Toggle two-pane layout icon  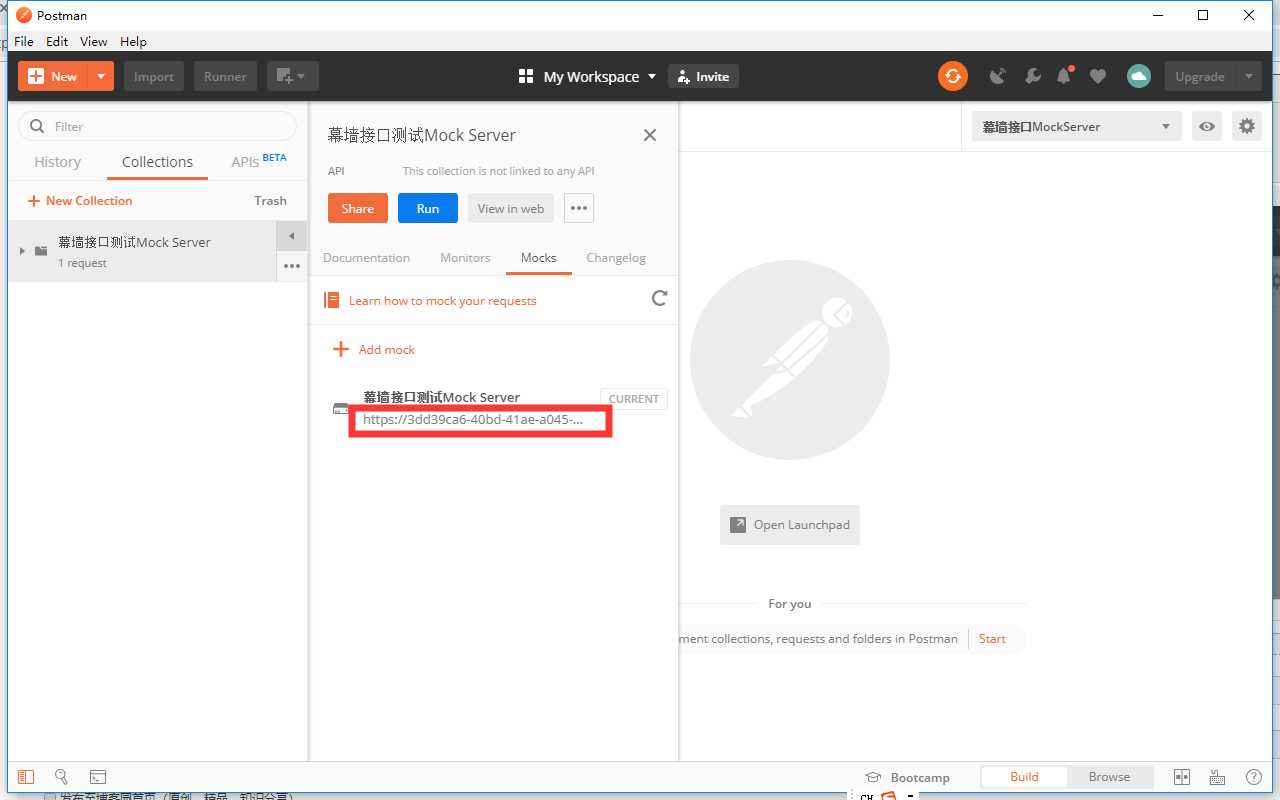coord(1181,777)
